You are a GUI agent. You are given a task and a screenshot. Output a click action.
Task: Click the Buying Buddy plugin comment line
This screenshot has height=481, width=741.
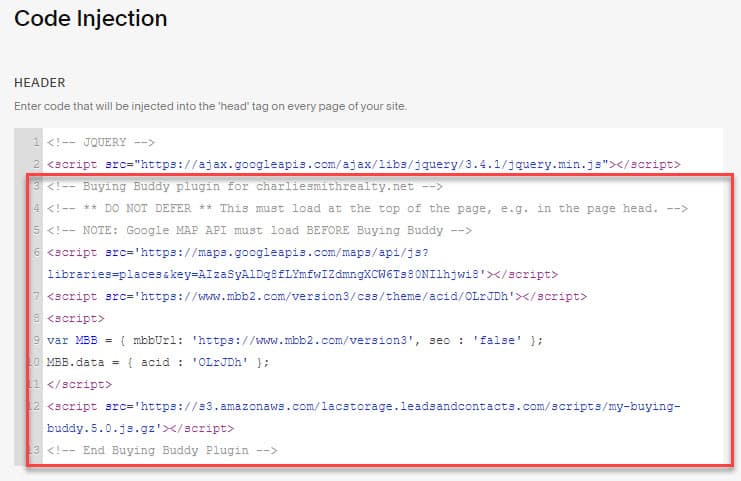click(x=245, y=186)
